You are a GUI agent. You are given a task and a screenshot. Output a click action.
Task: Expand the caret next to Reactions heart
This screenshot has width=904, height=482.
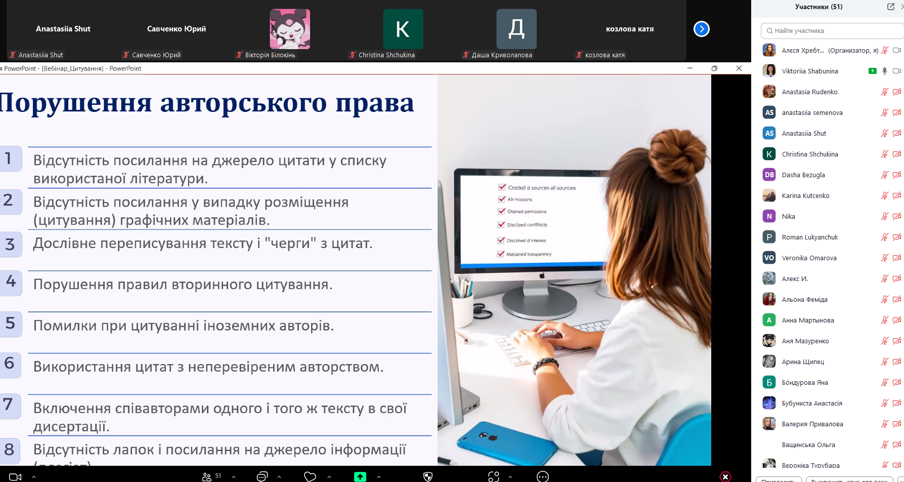(x=329, y=477)
